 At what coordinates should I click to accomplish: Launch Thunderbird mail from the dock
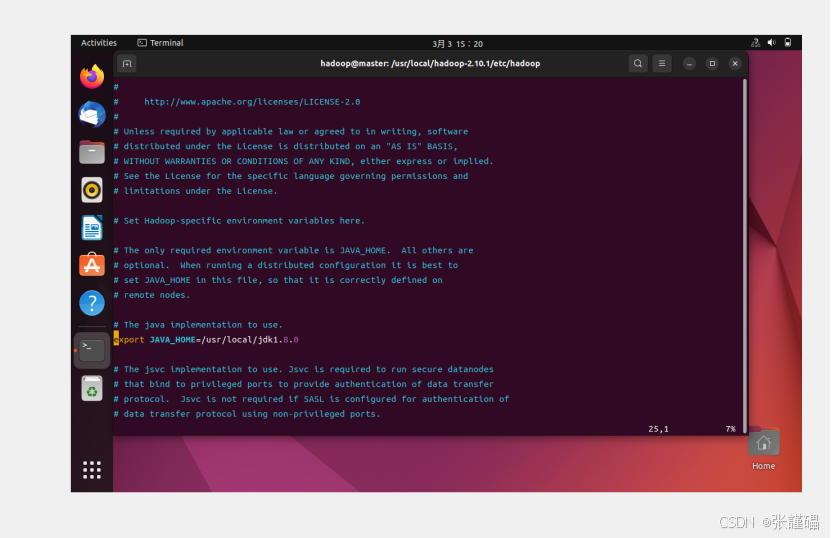coord(92,114)
